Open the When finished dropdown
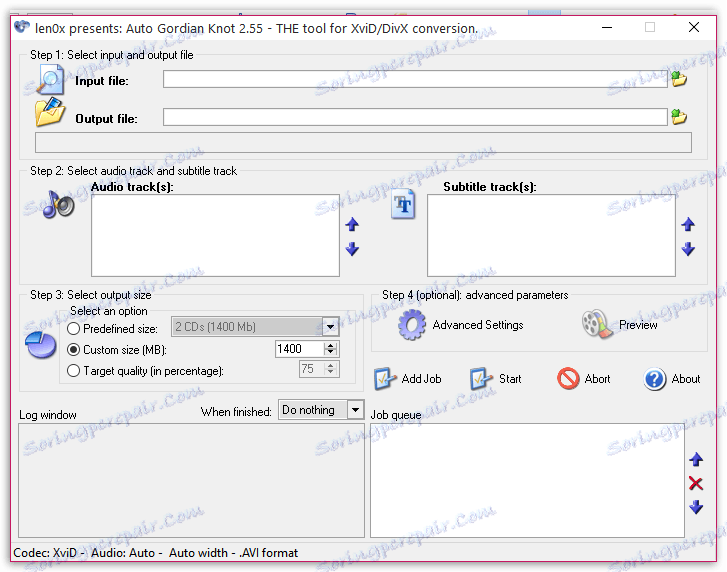Viewport: 727px width, 572px height. 355,410
